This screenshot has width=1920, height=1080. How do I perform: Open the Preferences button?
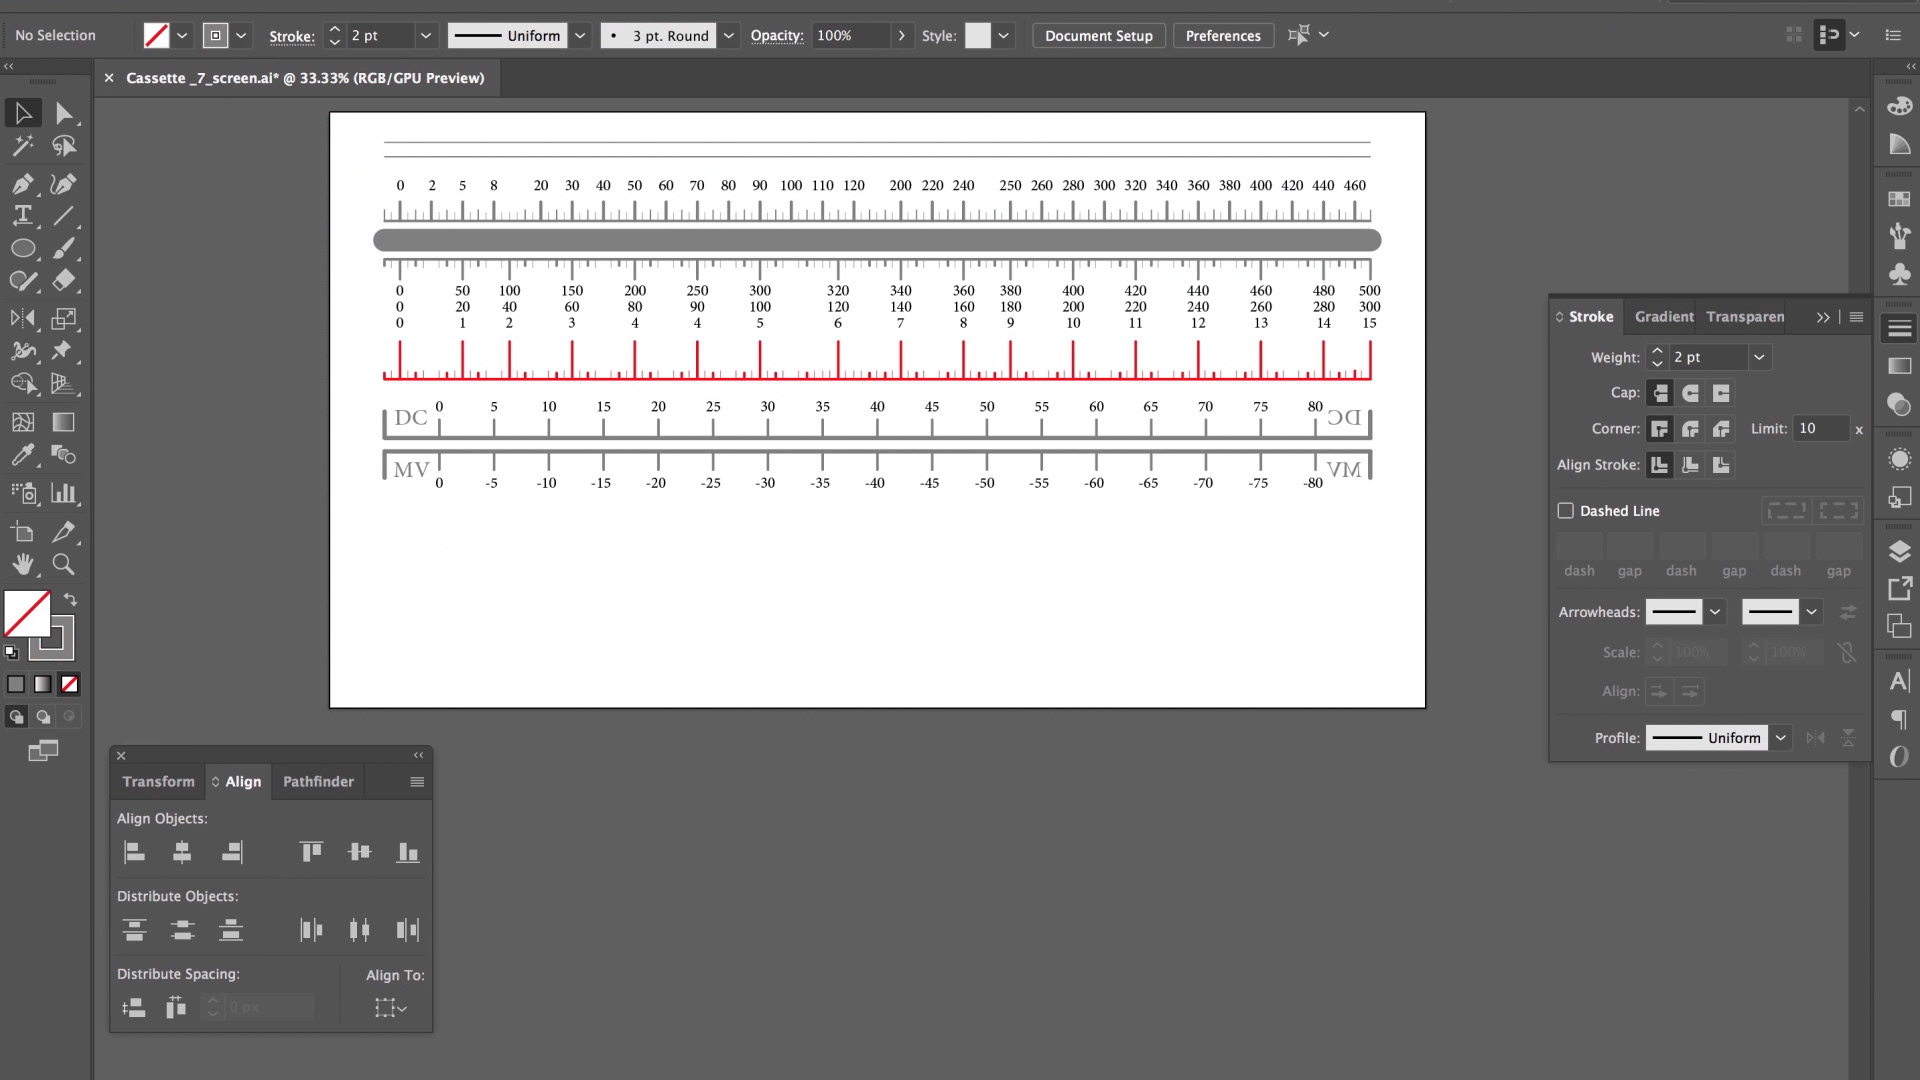(1222, 36)
